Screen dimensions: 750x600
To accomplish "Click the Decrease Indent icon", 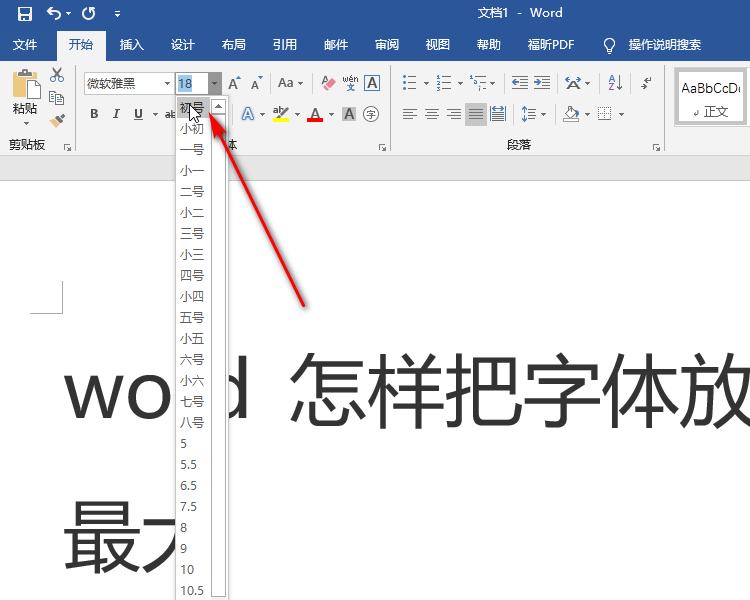I will click(520, 83).
